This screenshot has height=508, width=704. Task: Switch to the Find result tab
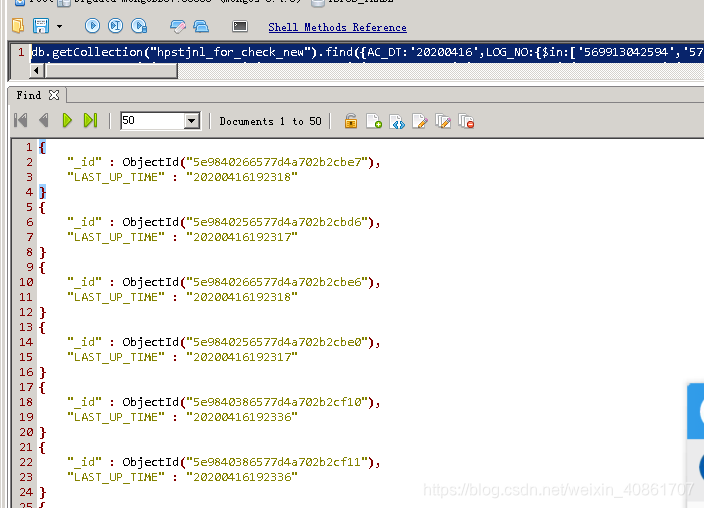(x=29, y=95)
